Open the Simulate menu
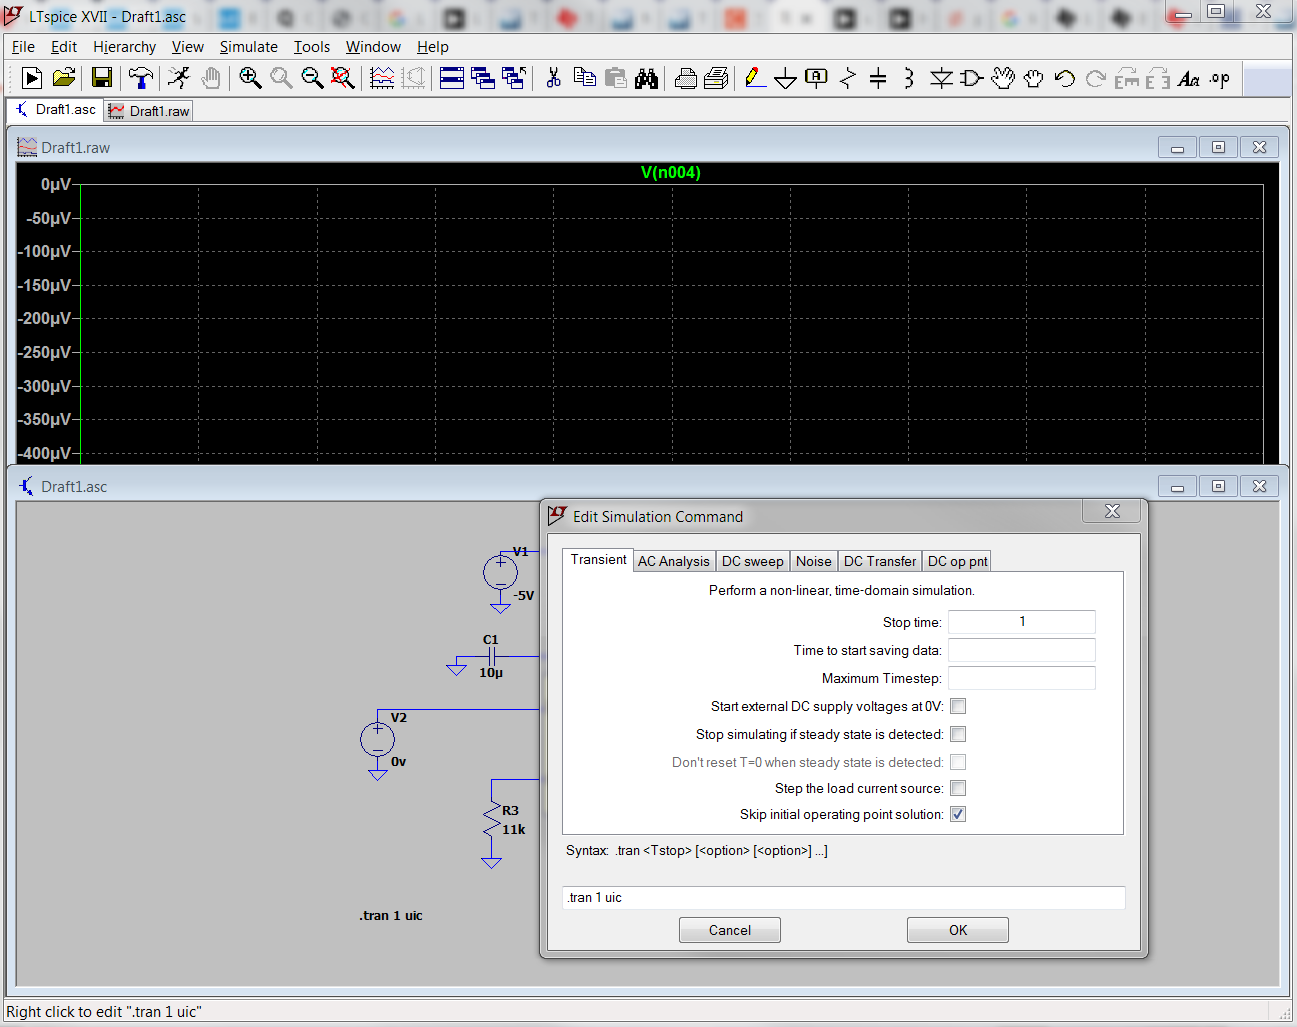 [249, 47]
